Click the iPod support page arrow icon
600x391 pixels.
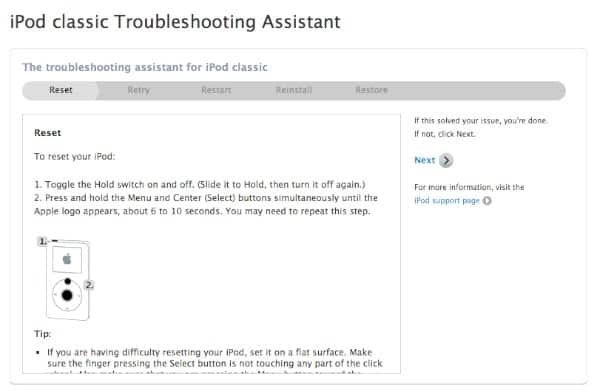(487, 201)
